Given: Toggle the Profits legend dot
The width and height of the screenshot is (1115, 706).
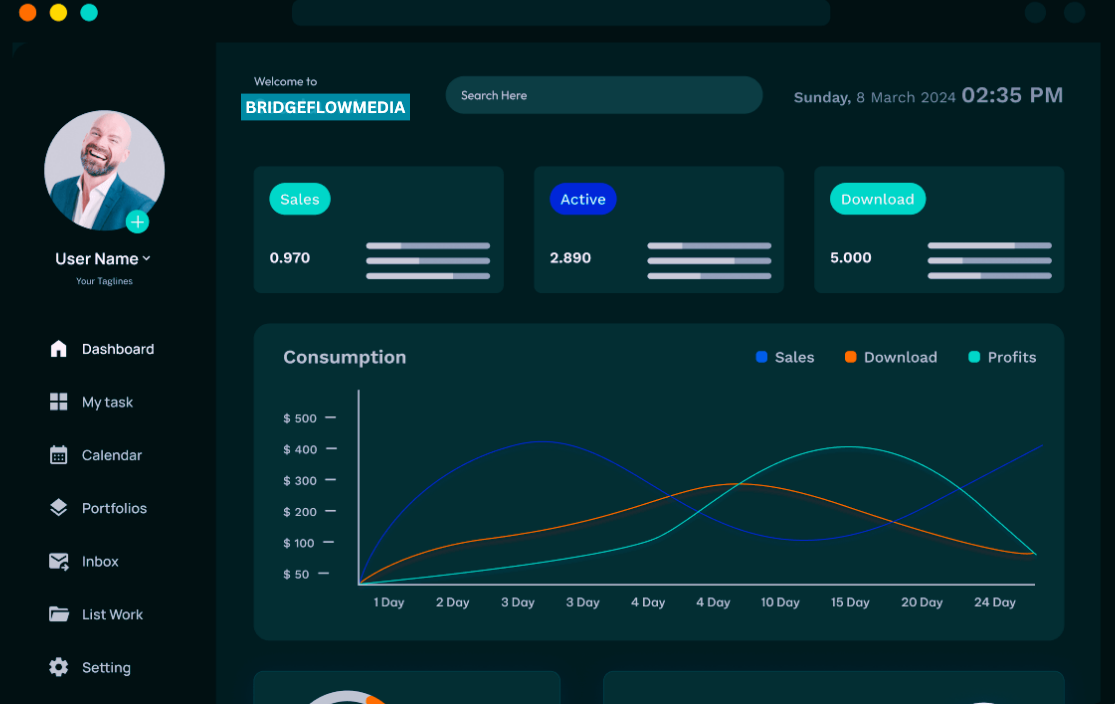Looking at the screenshot, I should coord(975,357).
